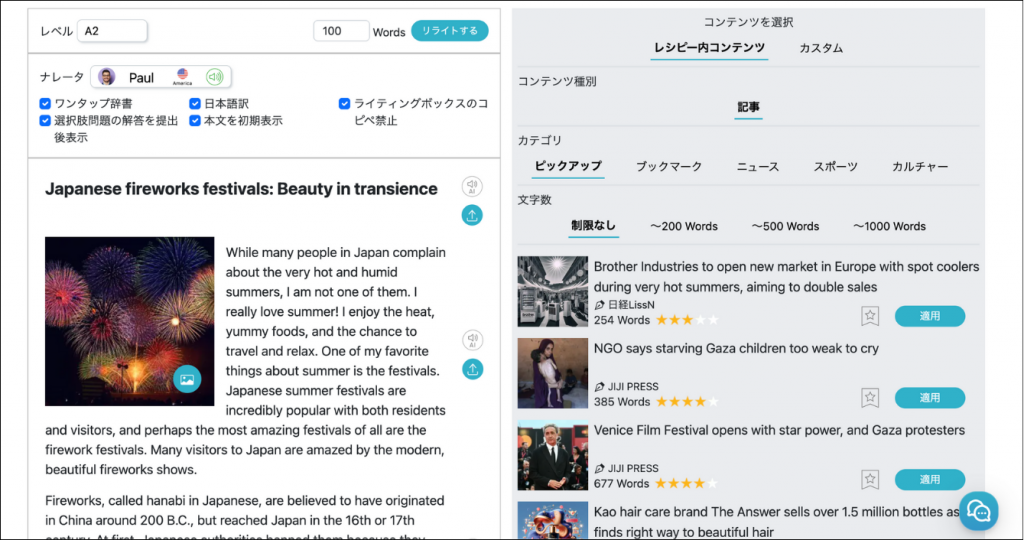
Task: Click the word count field showing 100
Action: pyautogui.click(x=341, y=31)
